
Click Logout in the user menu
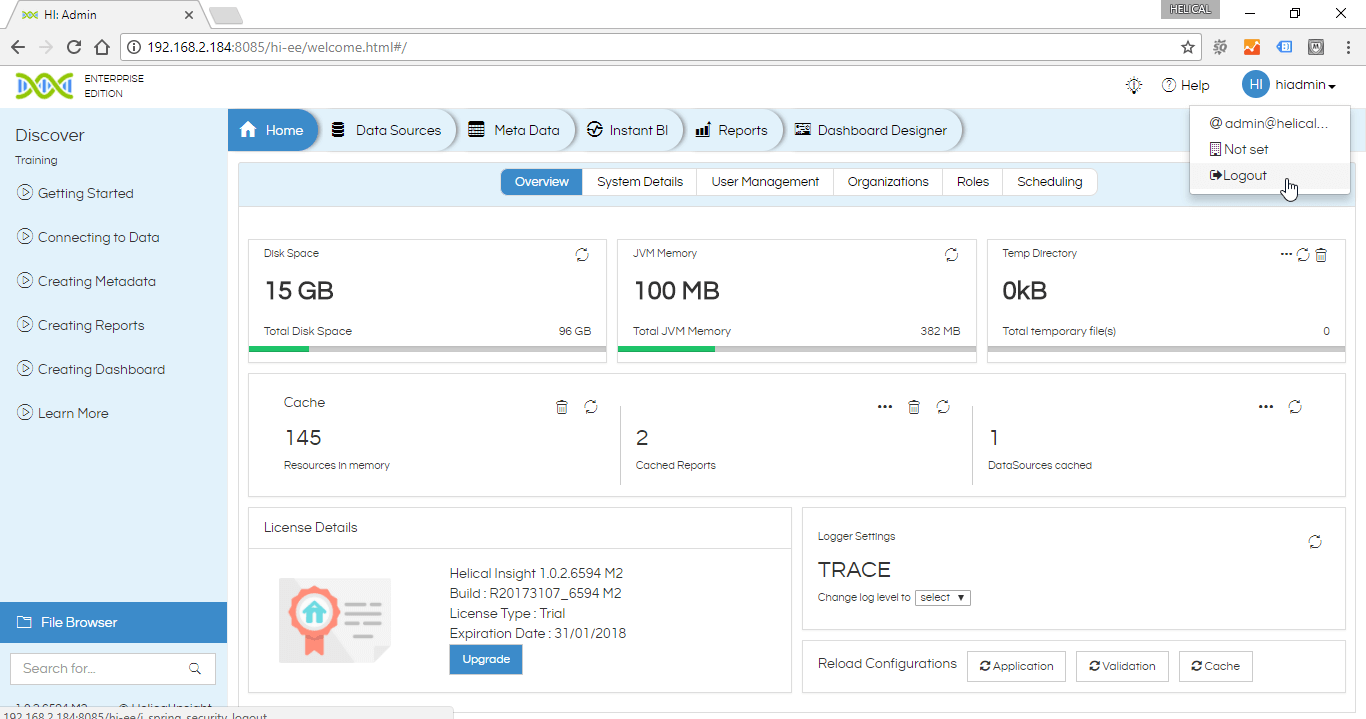tap(1270, 176)
